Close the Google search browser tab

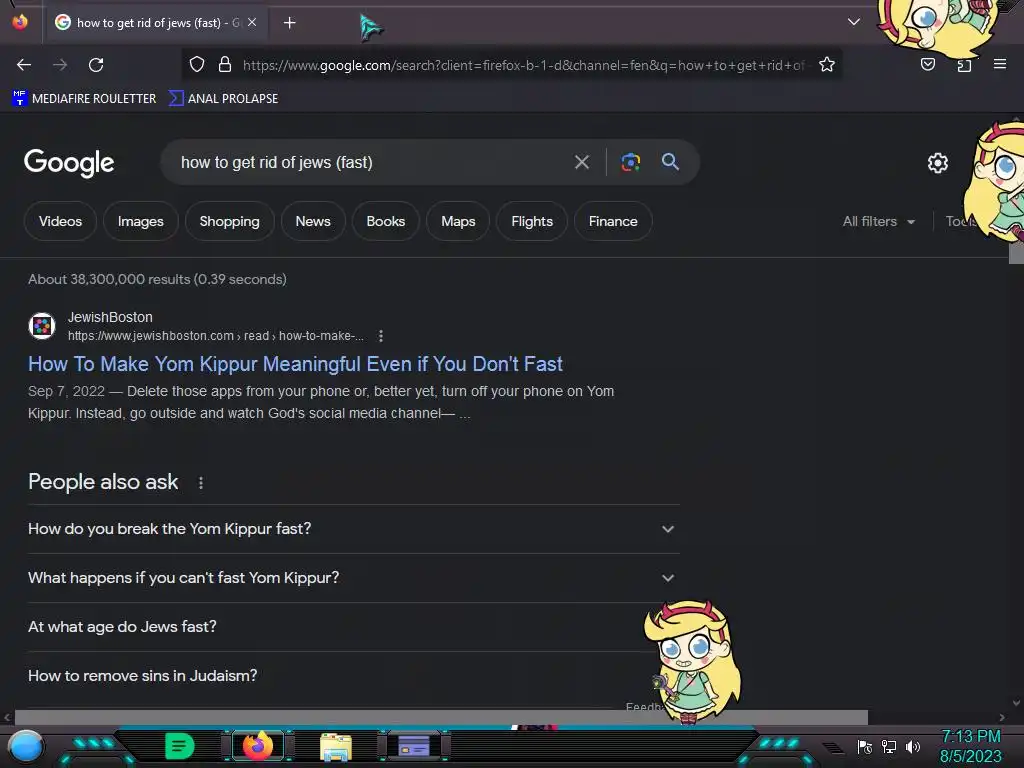click(x=252, y=22)
